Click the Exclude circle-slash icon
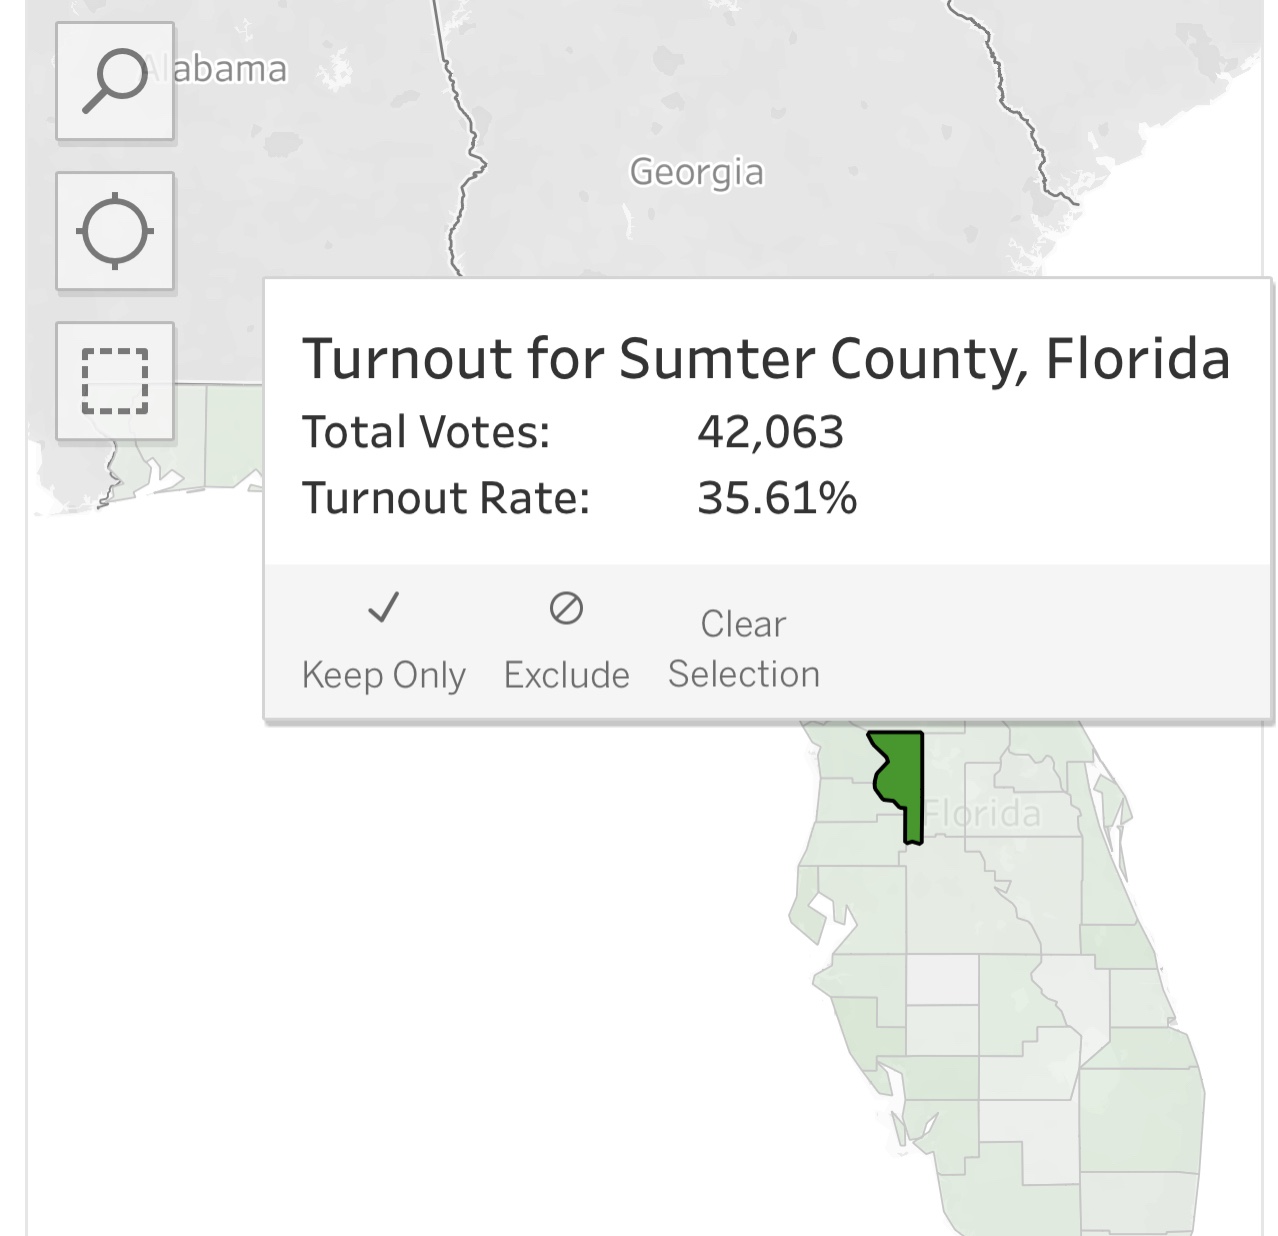The image size is (1278, 1236). pyautogui.click(x=566, y=607)
